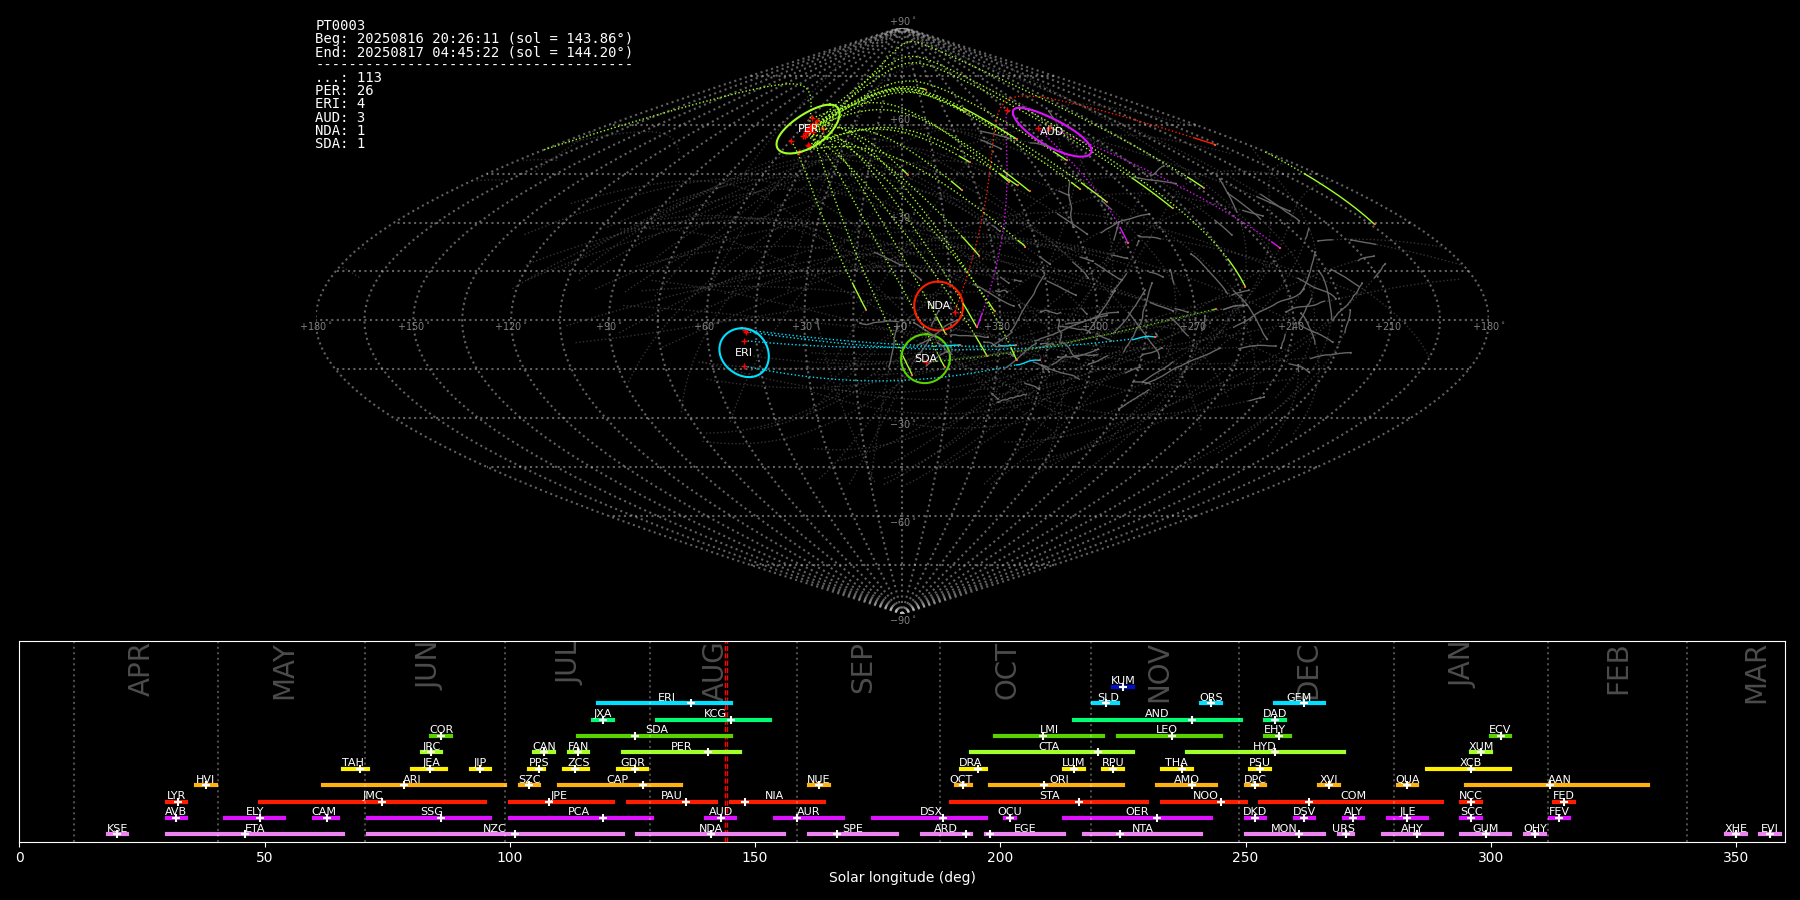Click the ORI shower bar in timeline
1800x900 pixels.
pos(1056,785)
